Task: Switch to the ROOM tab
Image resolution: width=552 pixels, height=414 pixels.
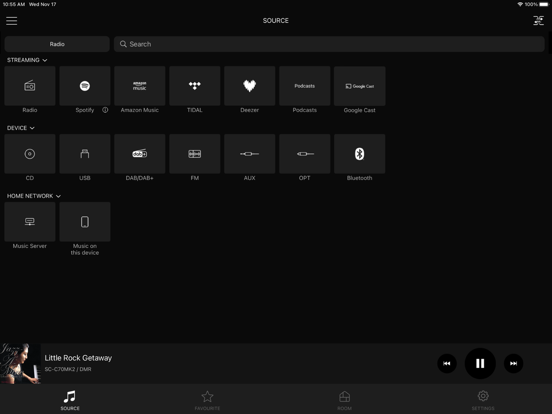Action: click(344, 400)
